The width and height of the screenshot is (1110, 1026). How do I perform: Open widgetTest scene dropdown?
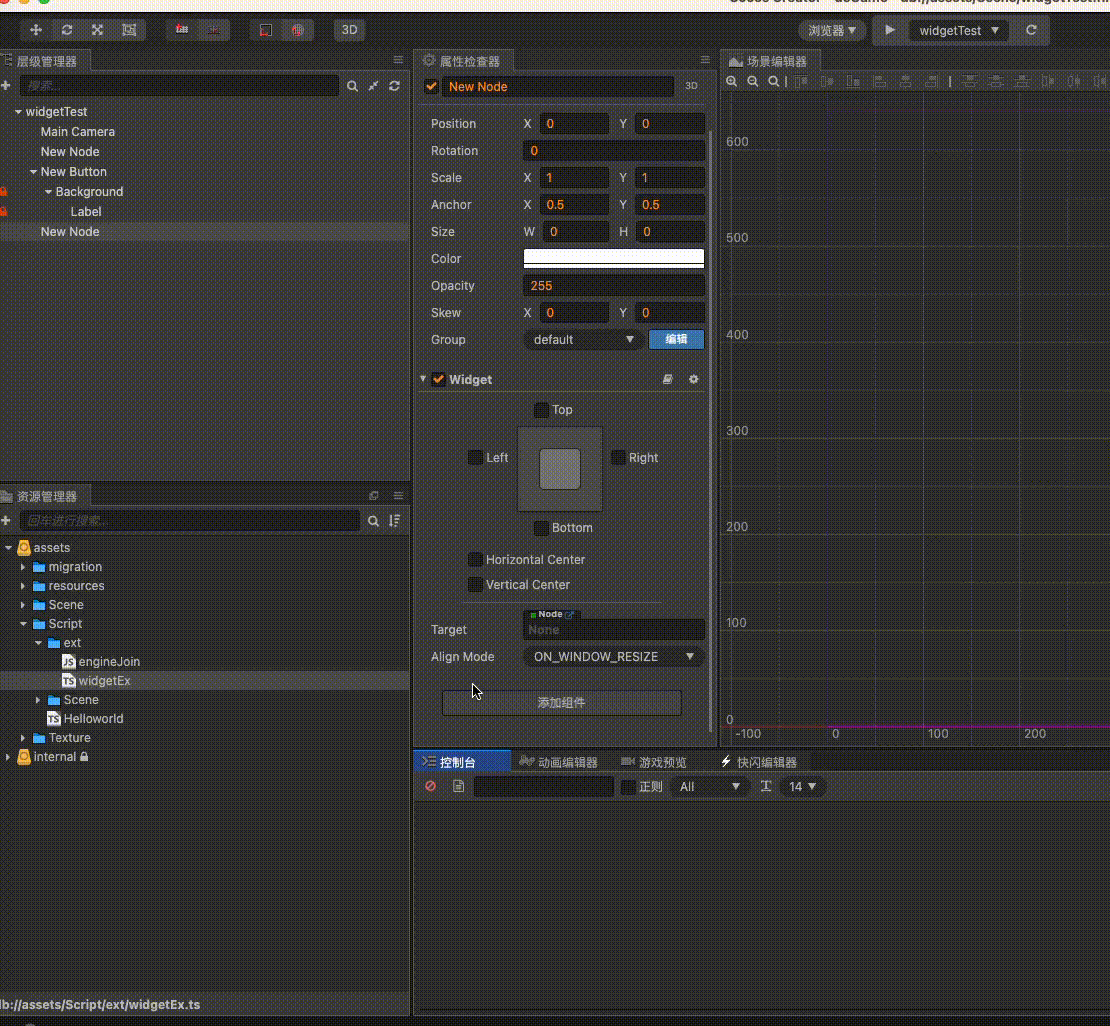tap(959, 30)
